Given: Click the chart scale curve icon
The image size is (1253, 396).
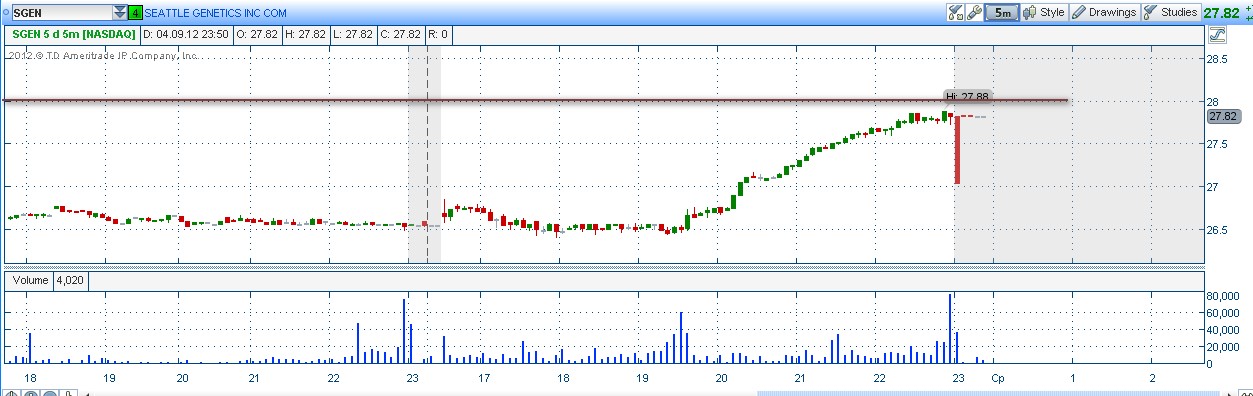Looking at the screenshot, I should (1217, 34).
